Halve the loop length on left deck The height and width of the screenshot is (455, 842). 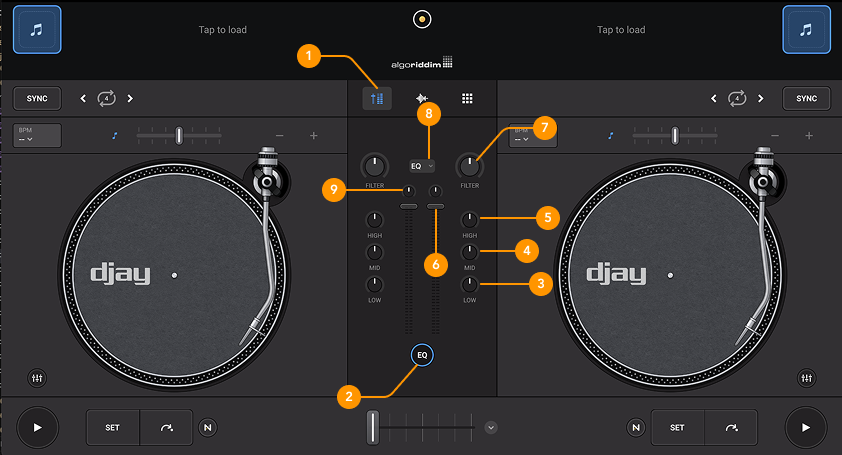pyautogui.click(x=83, y=98)
